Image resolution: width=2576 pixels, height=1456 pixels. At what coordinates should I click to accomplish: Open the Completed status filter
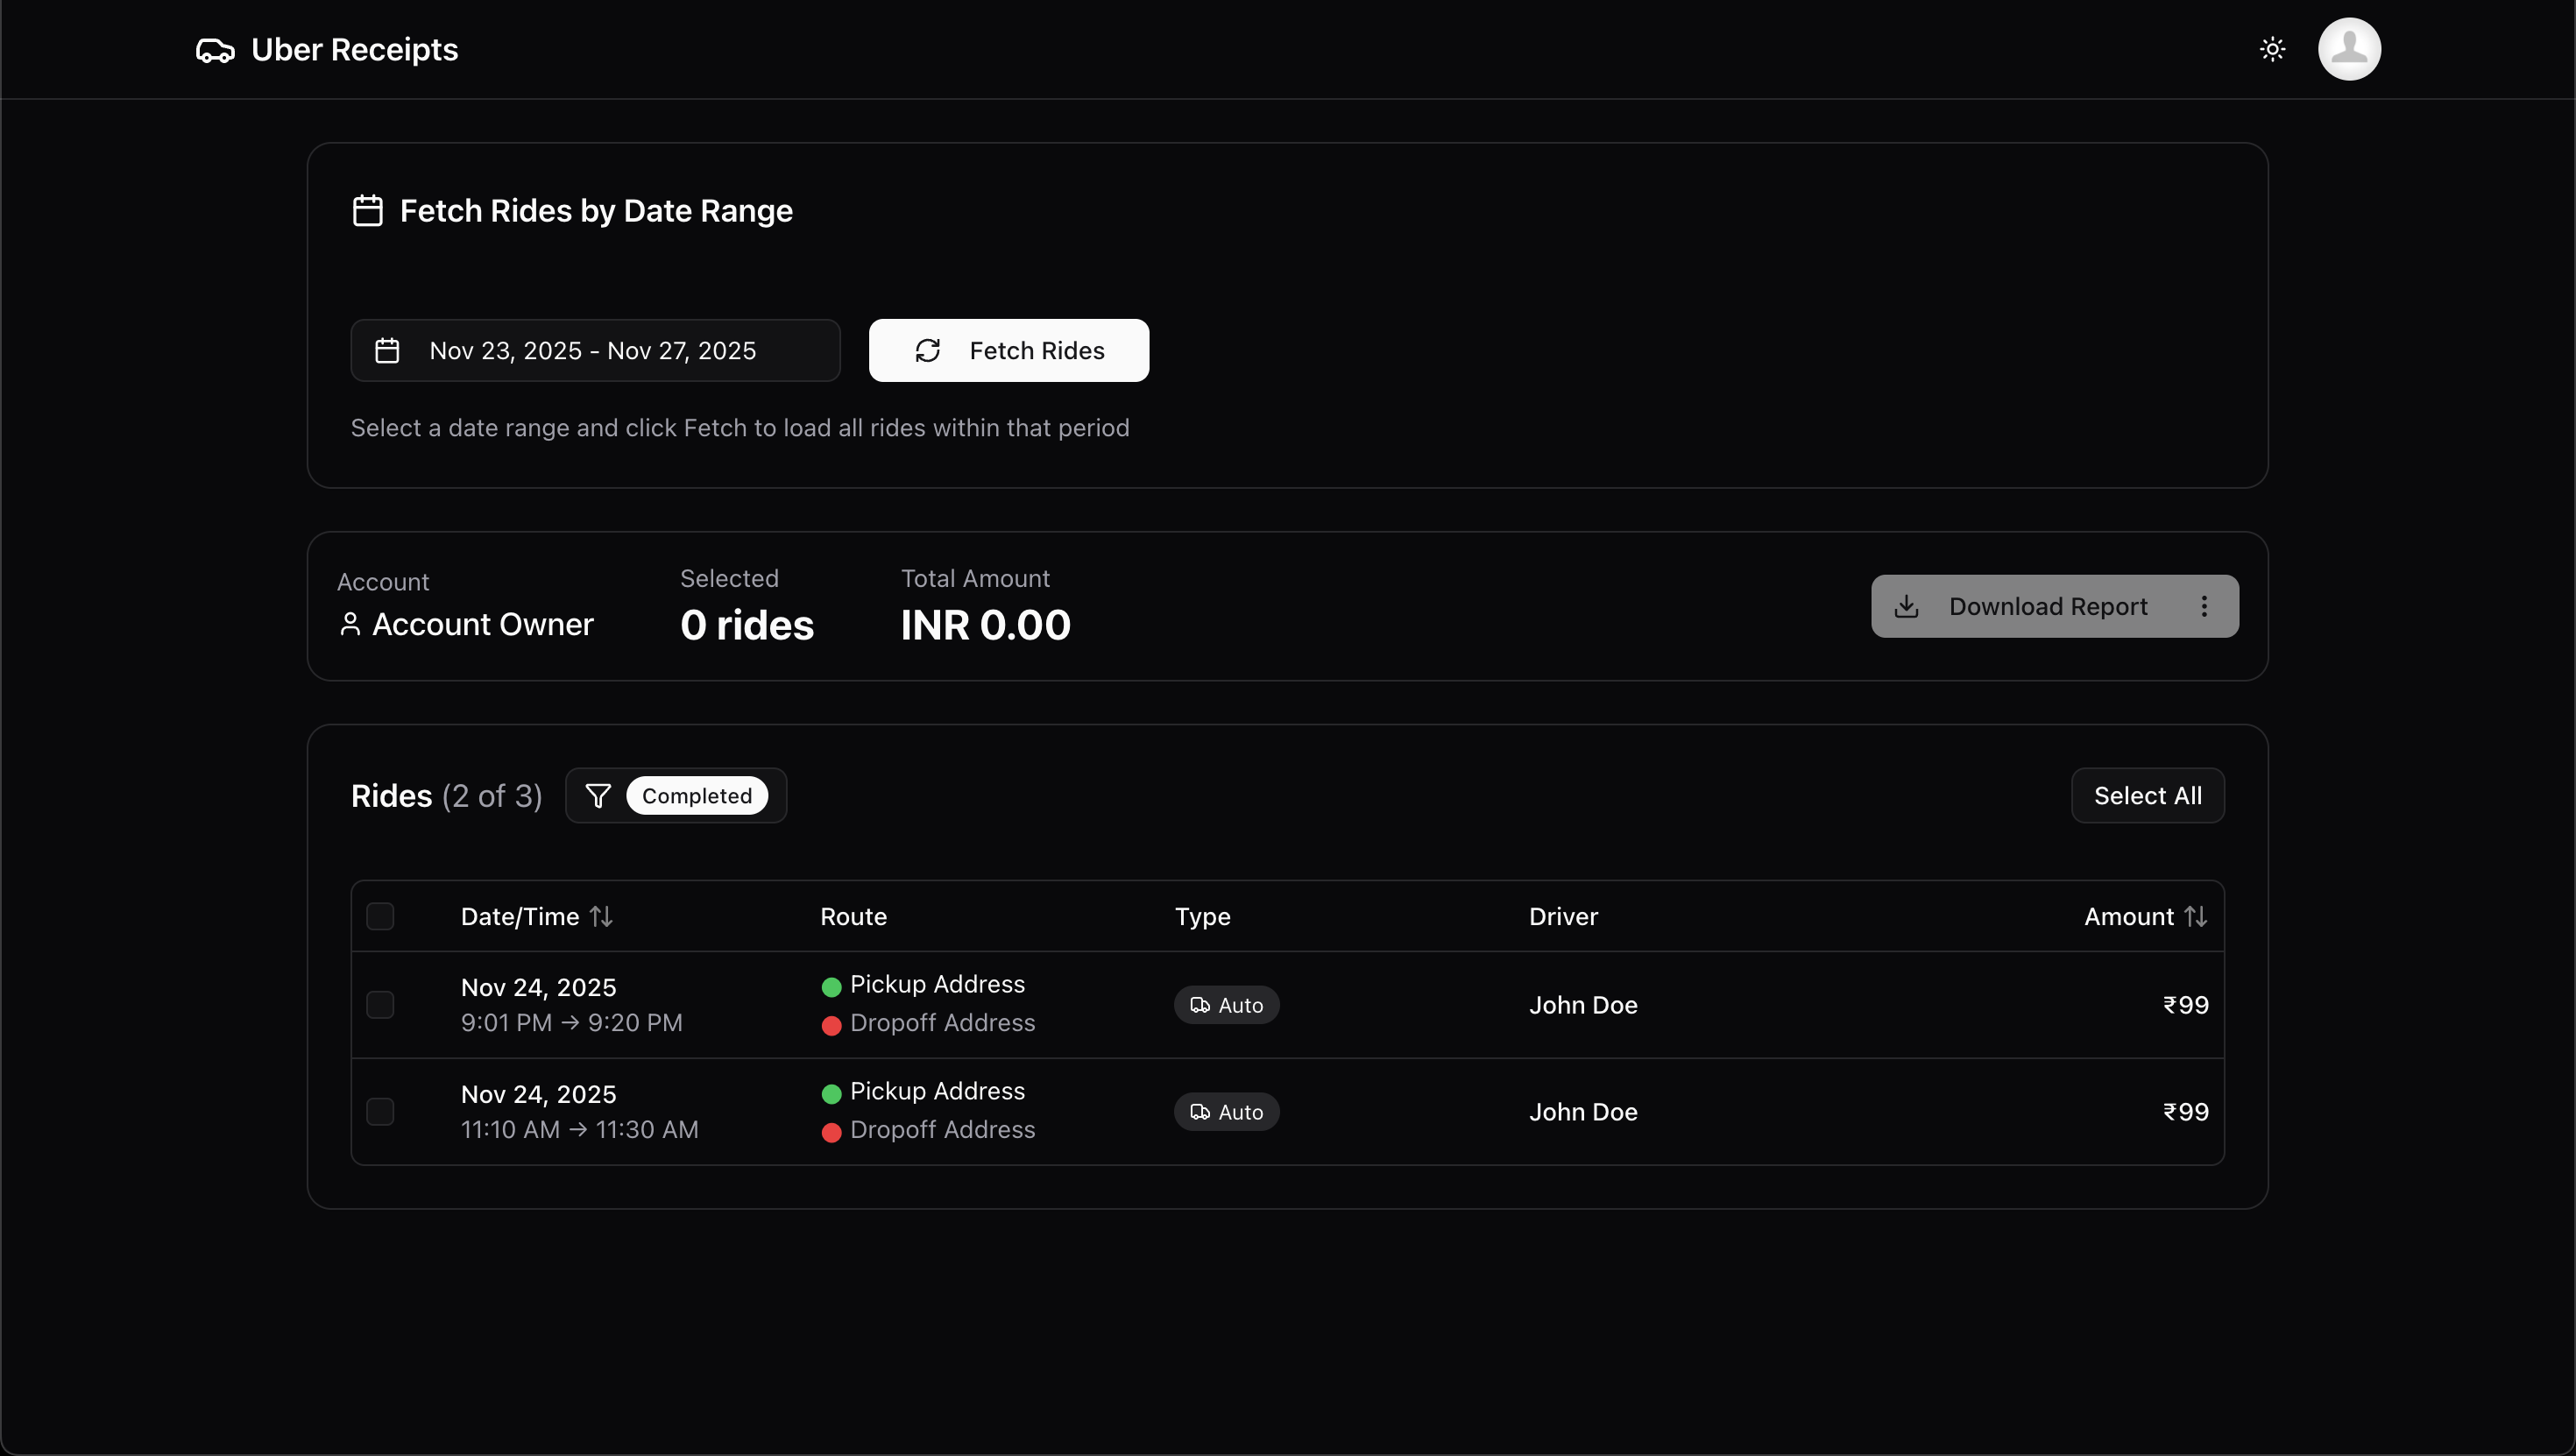[696, 796]
